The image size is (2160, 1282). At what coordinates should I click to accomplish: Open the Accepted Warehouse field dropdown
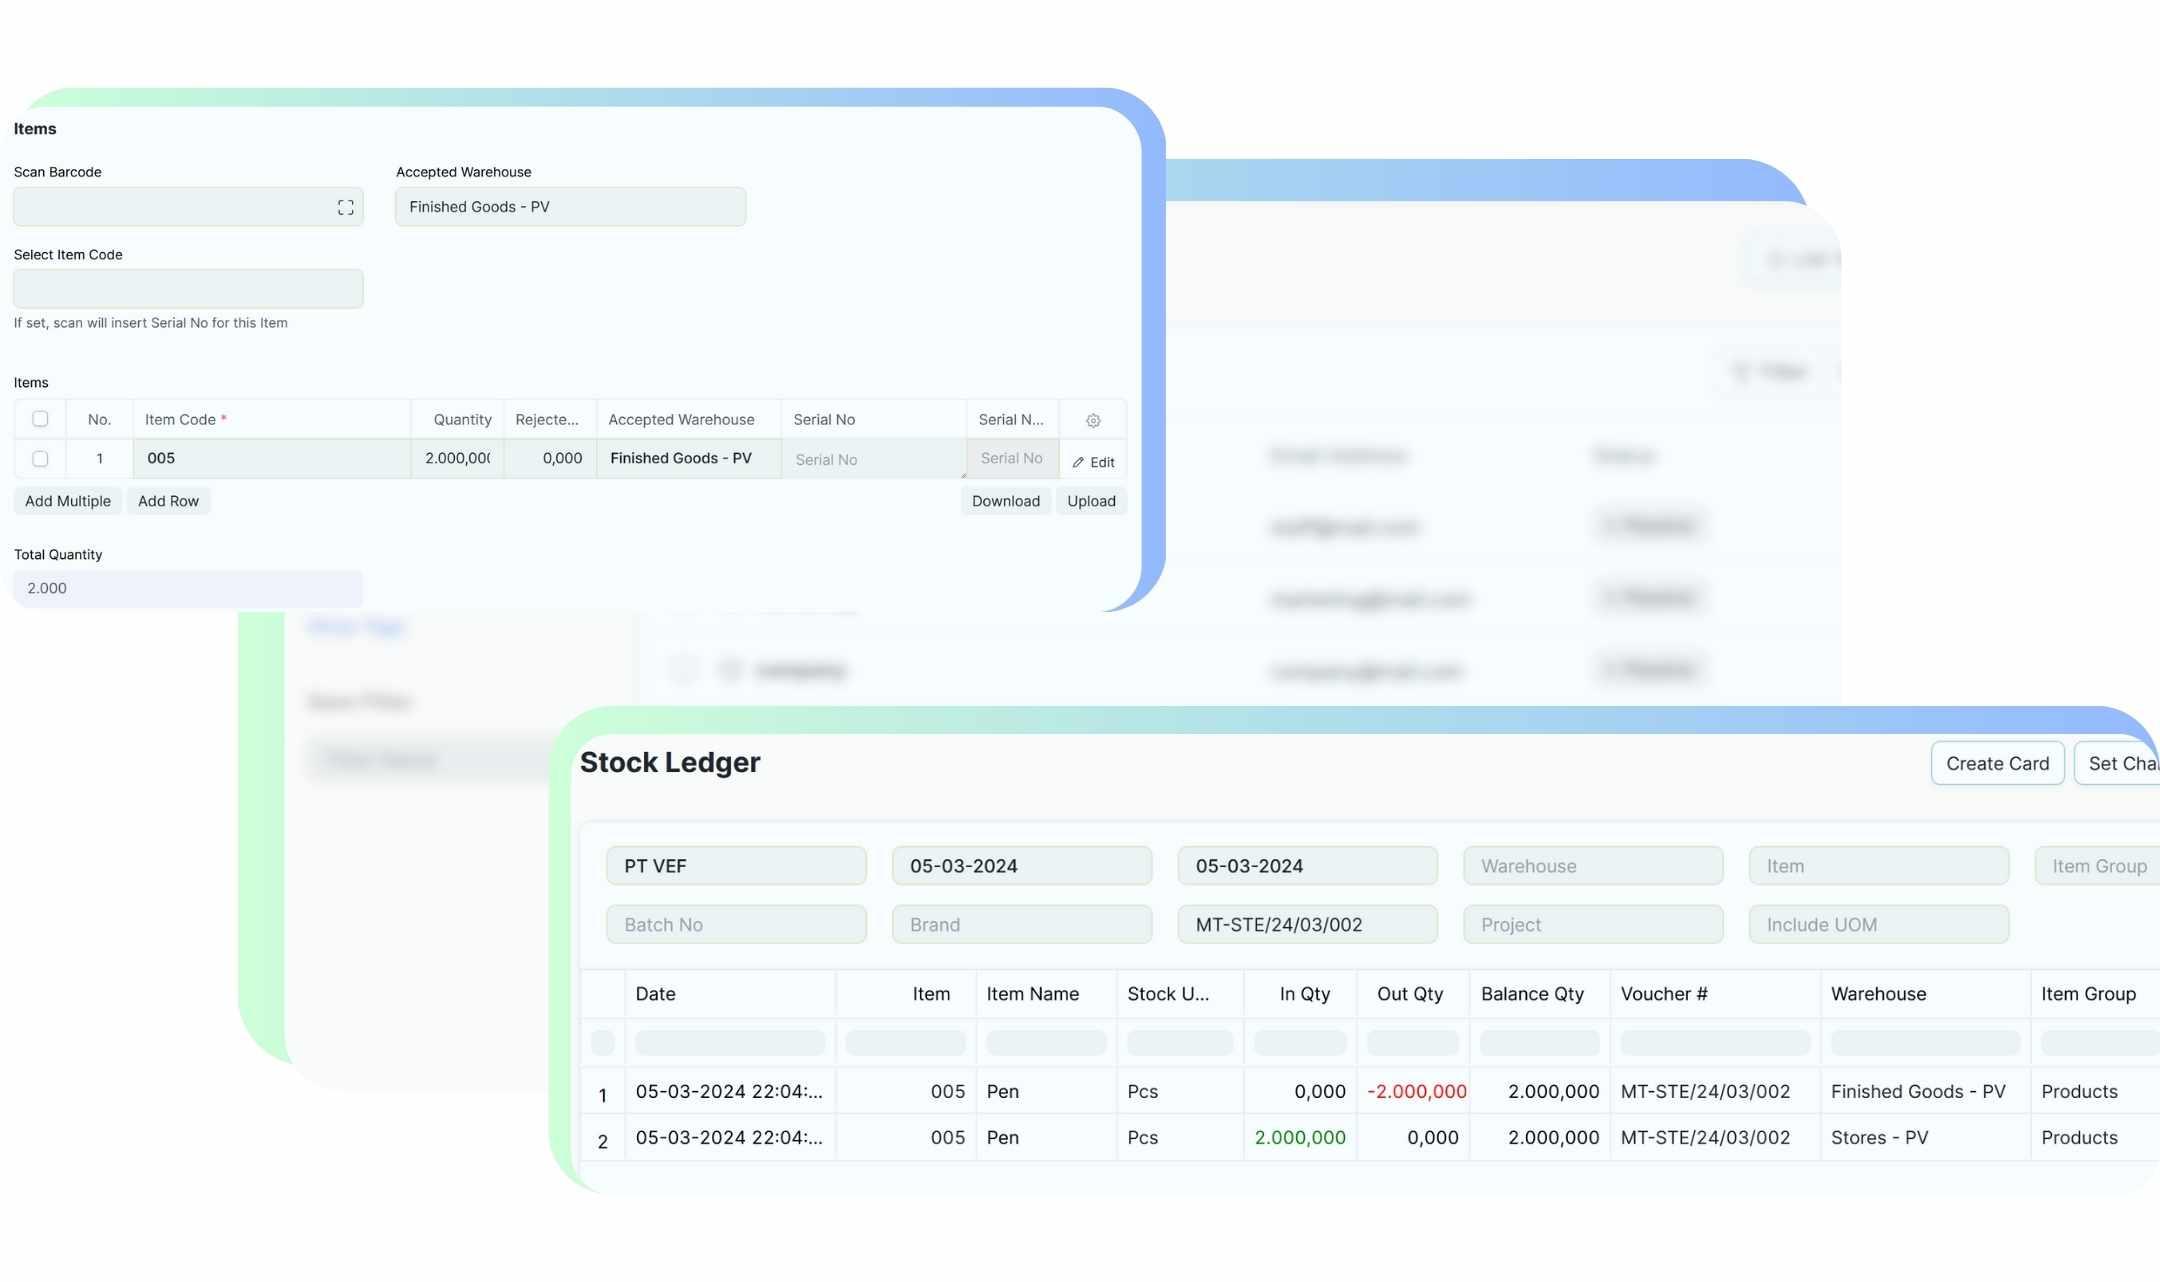click(x=570, y=207)
